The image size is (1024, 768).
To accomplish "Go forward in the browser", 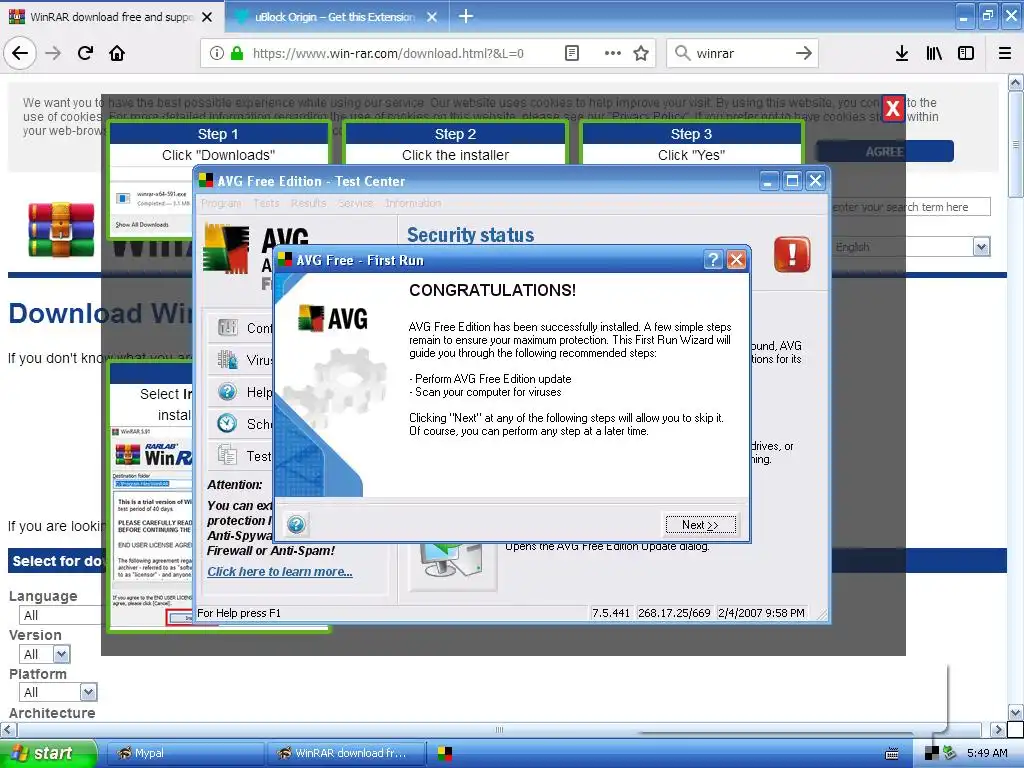I will tap(53, 53).
